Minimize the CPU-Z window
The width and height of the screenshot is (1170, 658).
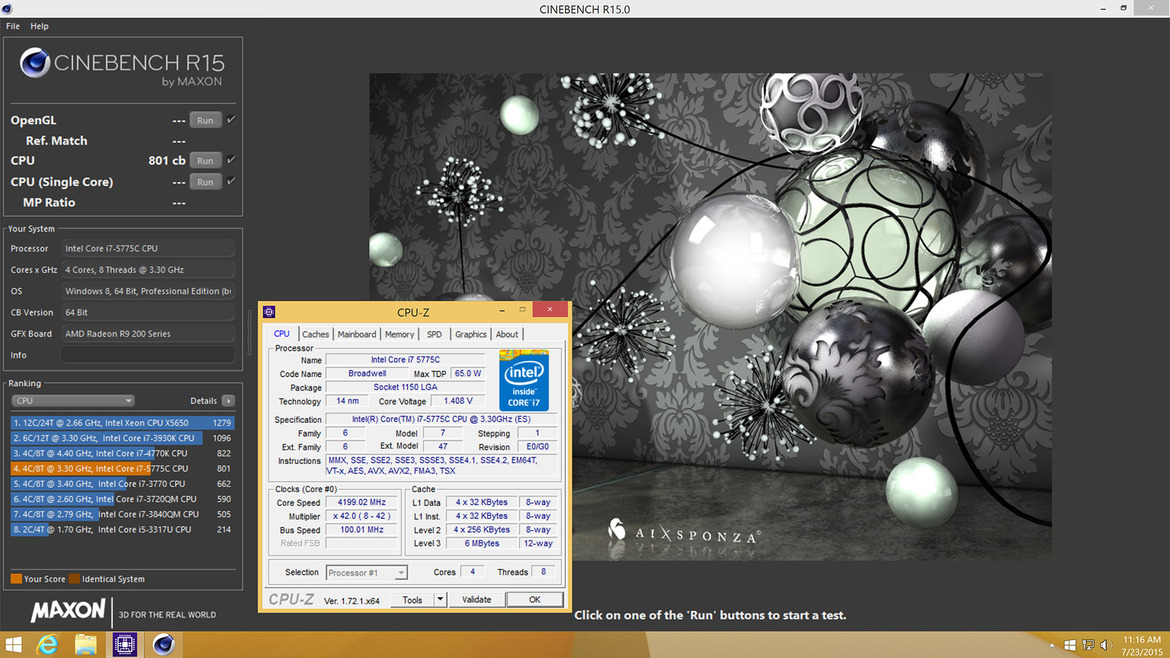click(x=501, y=310)
